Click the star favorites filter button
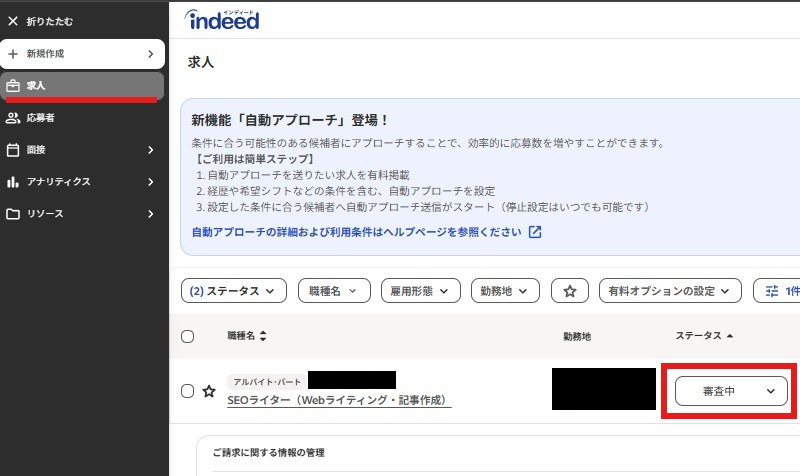The image size is (800, 476). point(570,291)
